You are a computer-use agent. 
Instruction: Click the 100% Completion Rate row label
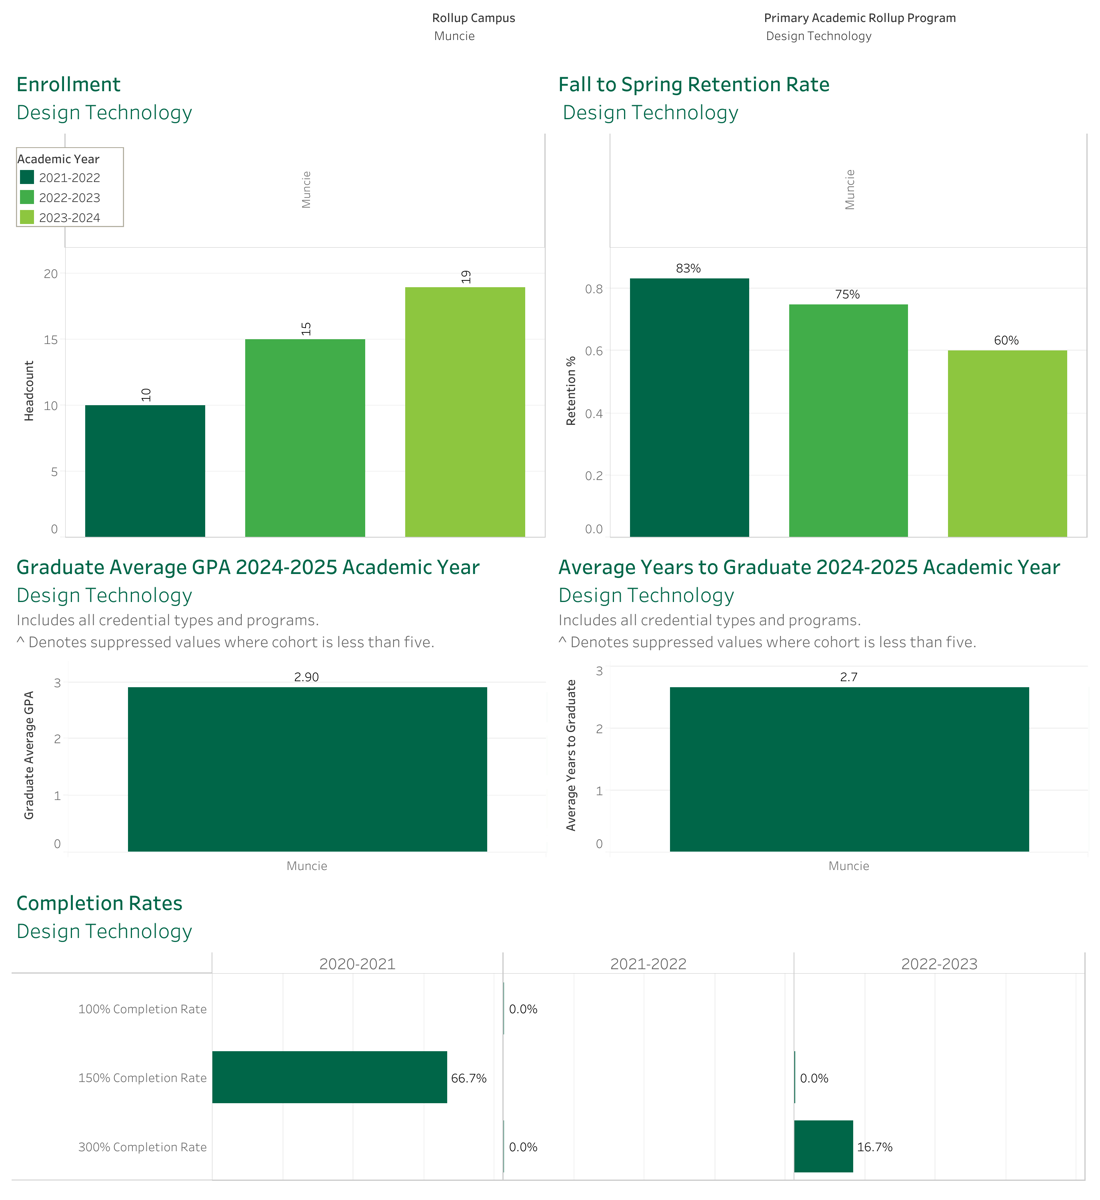(x=143, y=1009)
